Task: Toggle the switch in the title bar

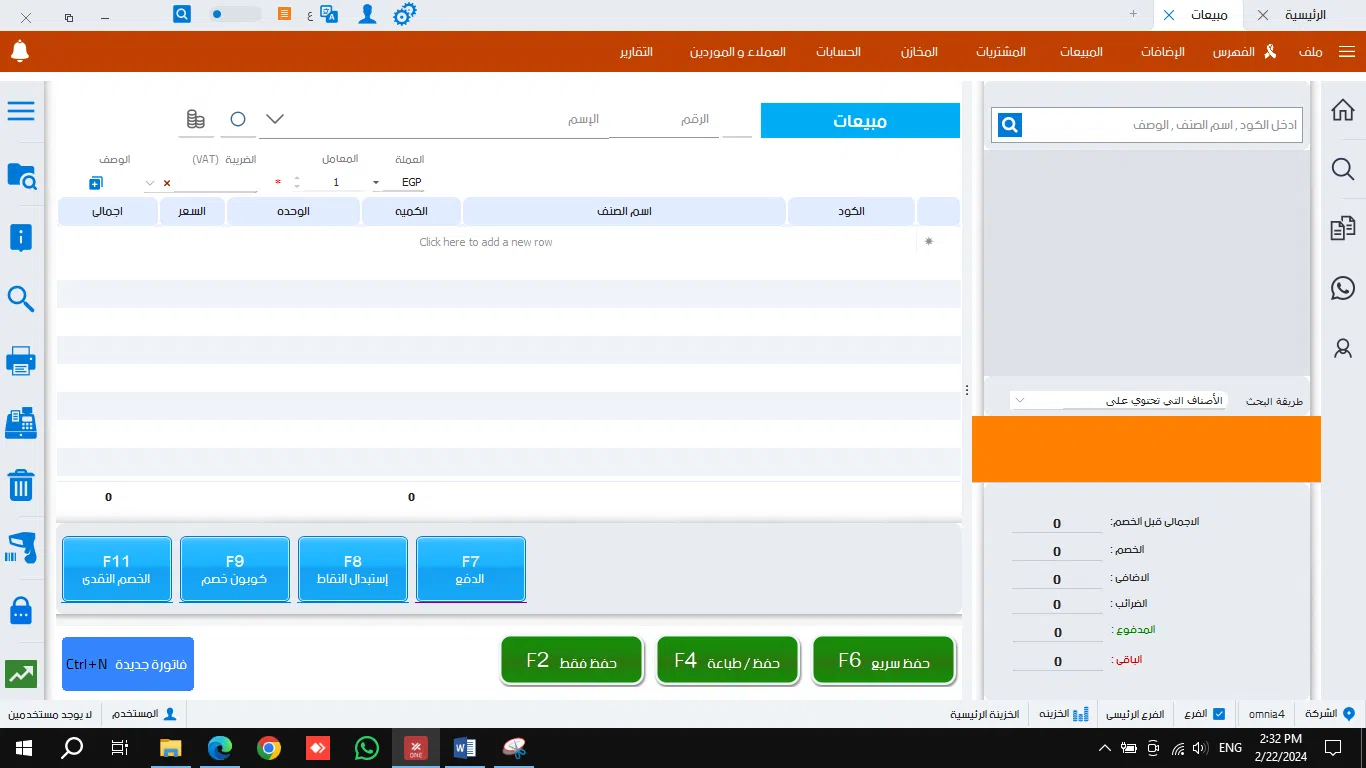Action: [x=235, y=15]
